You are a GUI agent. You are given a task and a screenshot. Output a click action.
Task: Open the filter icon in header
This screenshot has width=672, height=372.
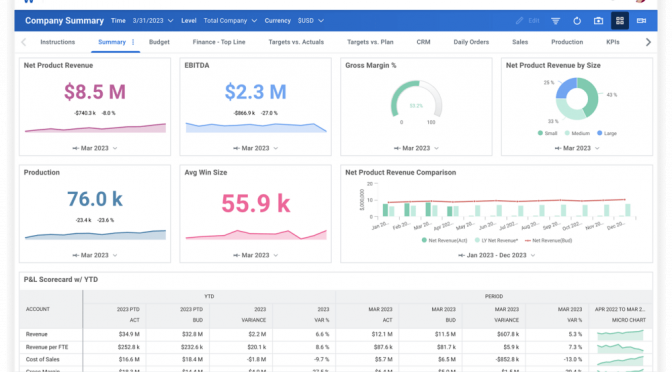(x=555, y=21)
